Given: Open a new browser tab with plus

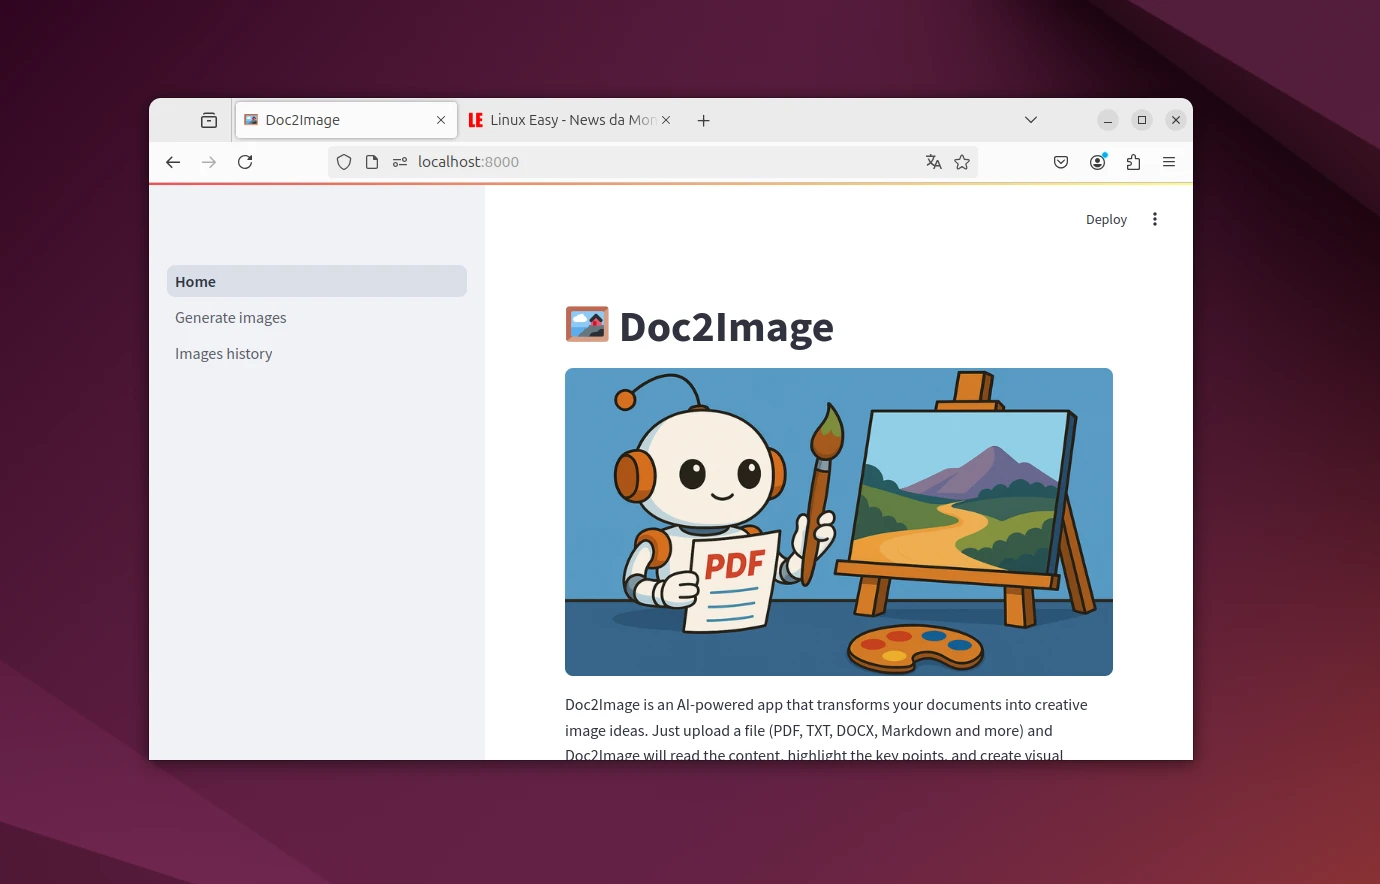Looking at the screenshot, I should point(703,119).
